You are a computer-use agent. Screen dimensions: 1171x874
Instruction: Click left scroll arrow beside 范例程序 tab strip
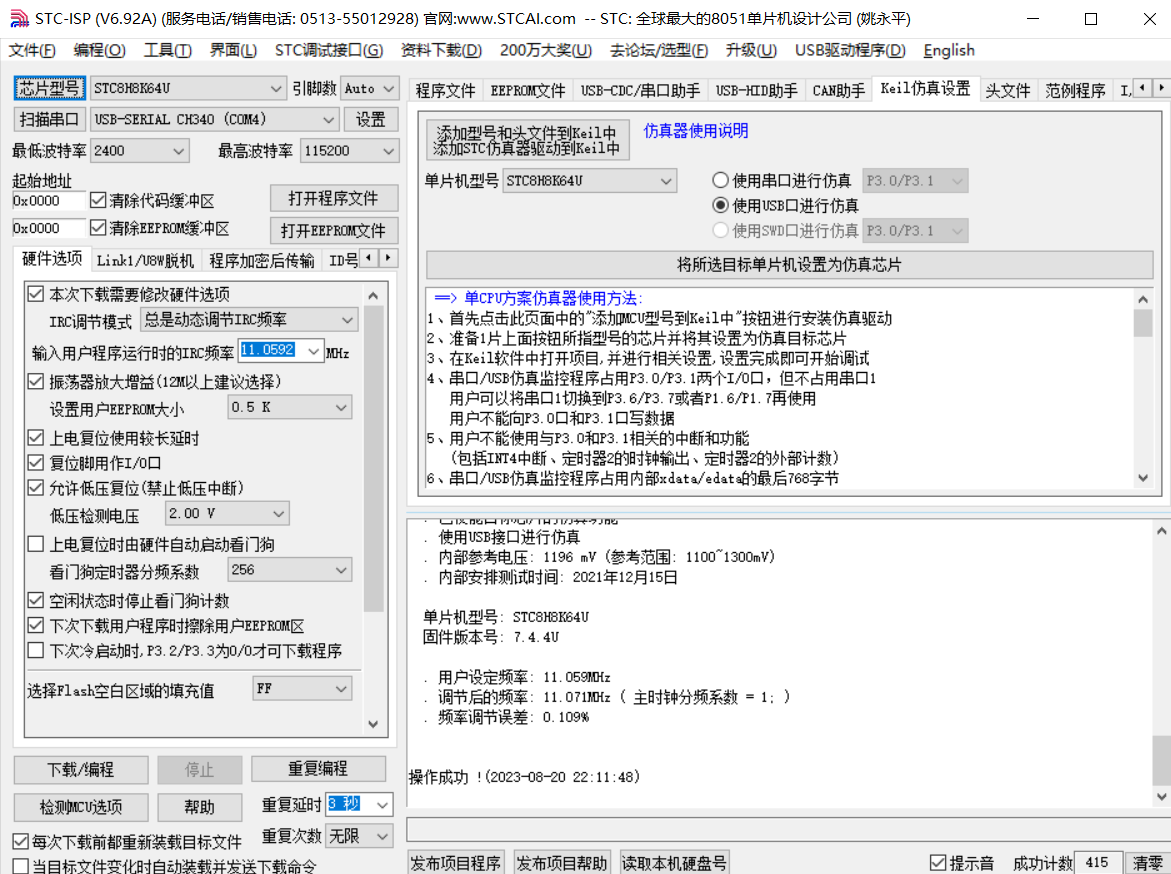click(x=1142, y=88)
